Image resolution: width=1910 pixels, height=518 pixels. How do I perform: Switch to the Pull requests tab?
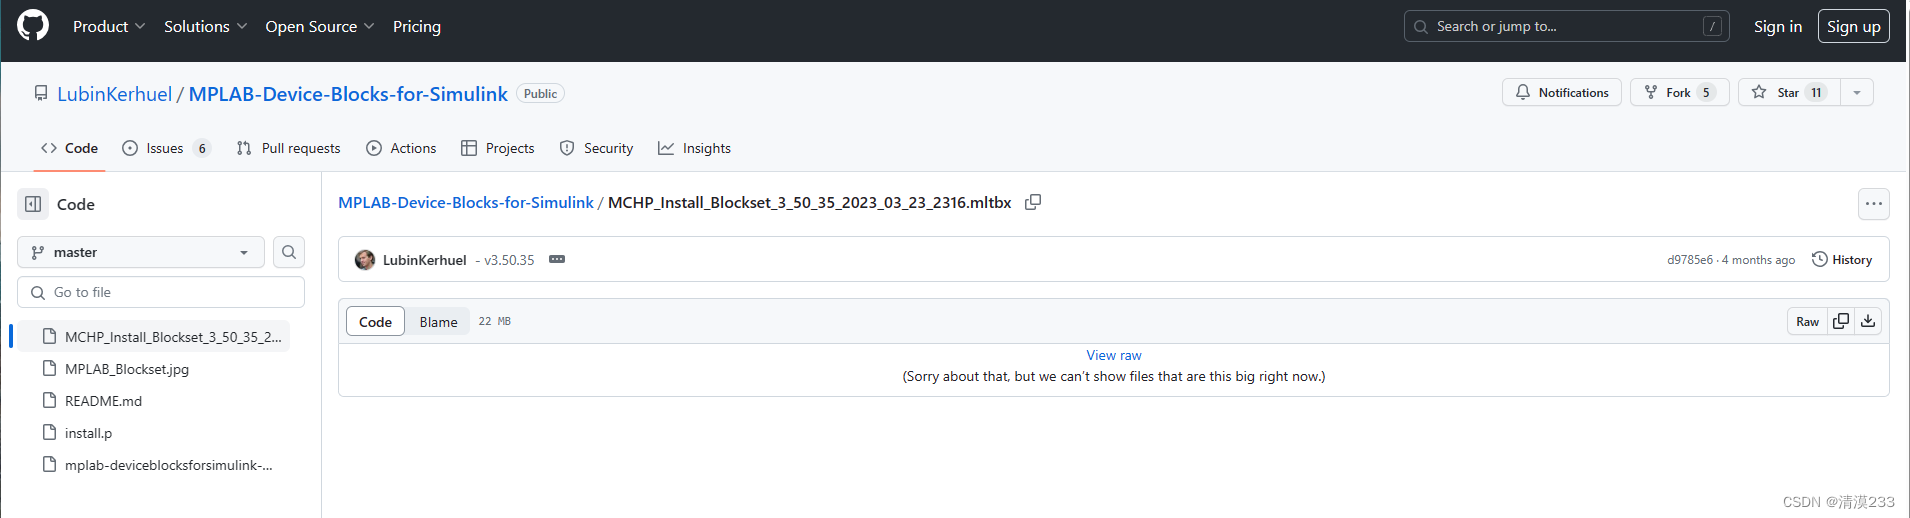[x=288, y=148]
